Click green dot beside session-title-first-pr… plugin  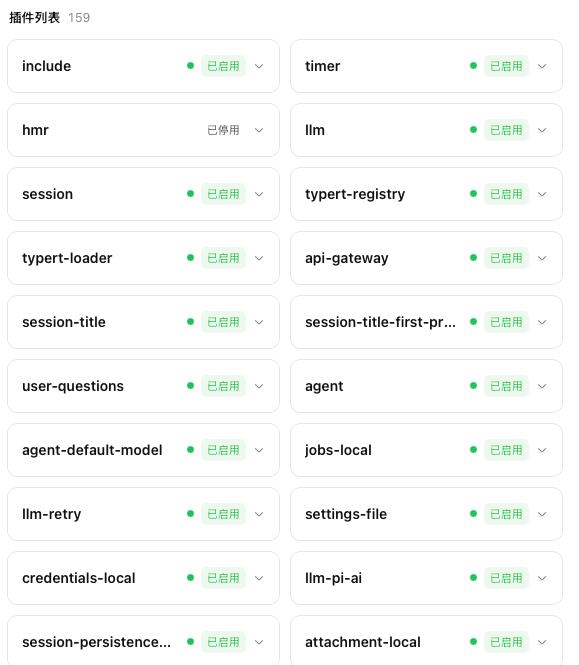473,322
